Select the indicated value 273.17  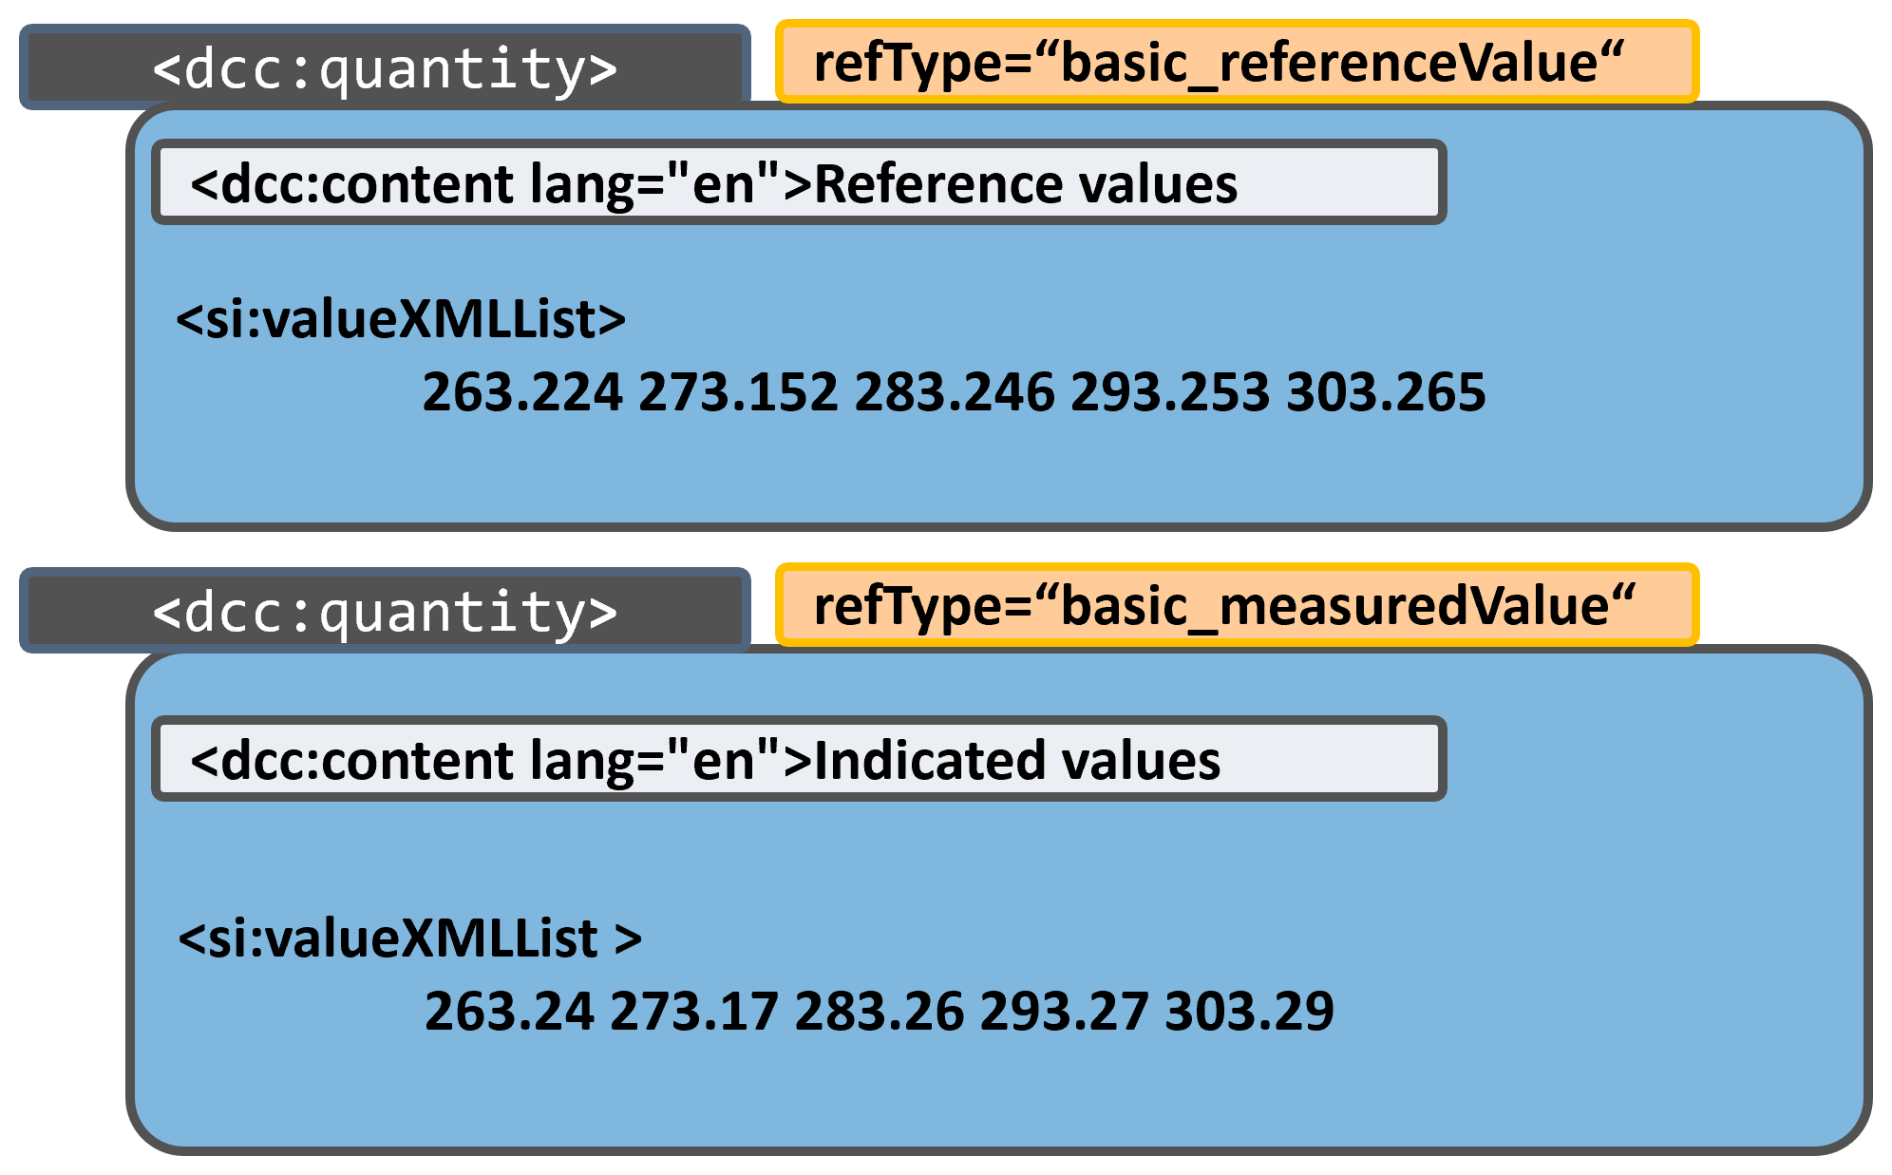694,1011
